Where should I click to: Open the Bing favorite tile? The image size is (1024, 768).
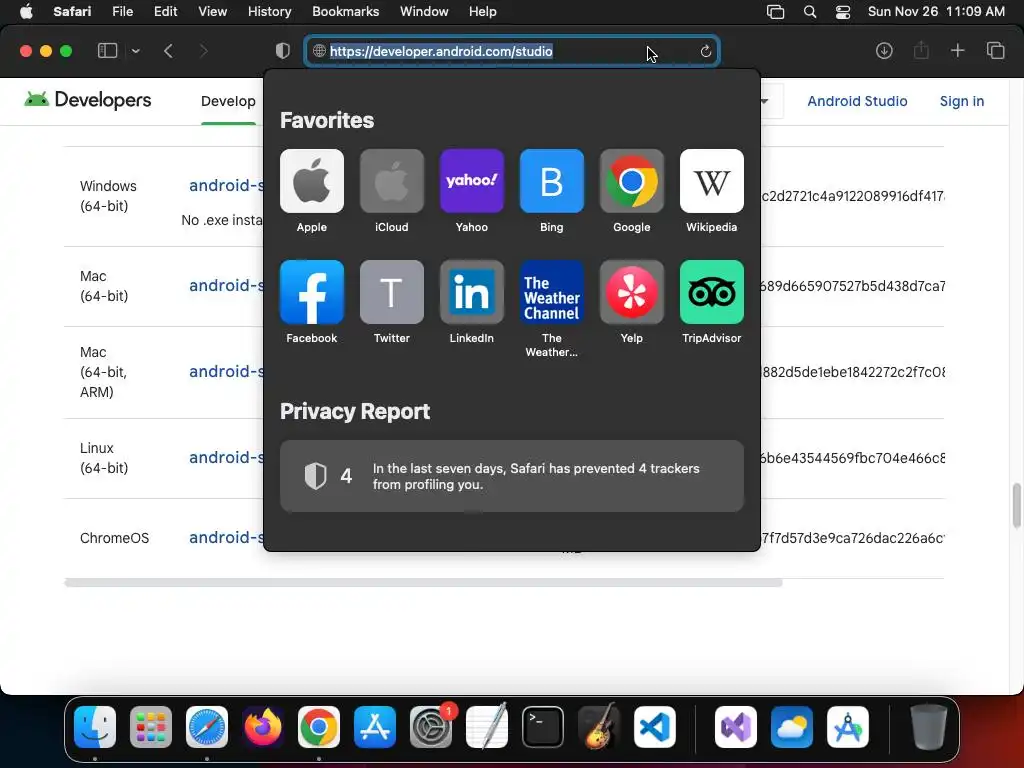[x=551, y=181]
